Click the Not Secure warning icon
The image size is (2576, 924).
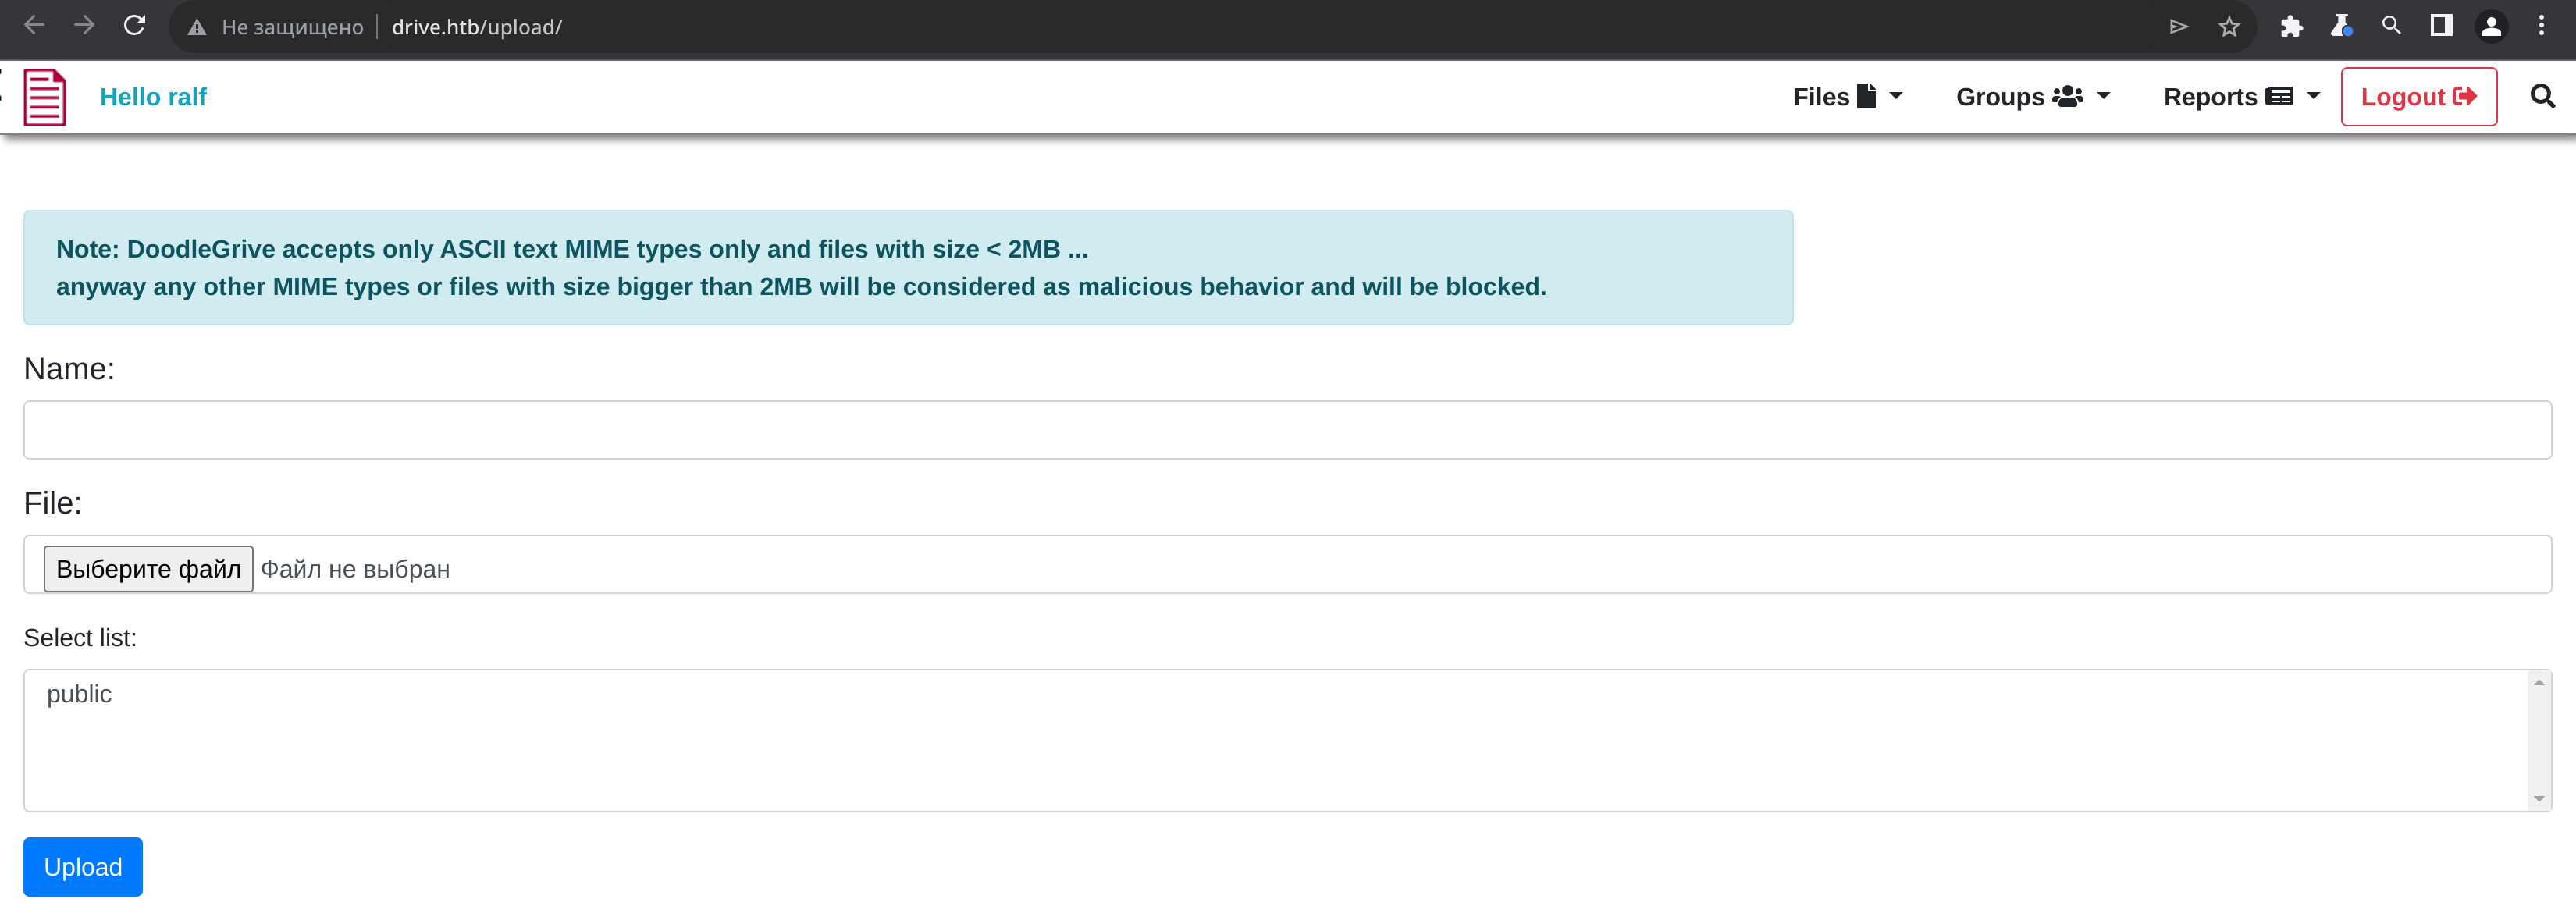(x=197, y=28)
